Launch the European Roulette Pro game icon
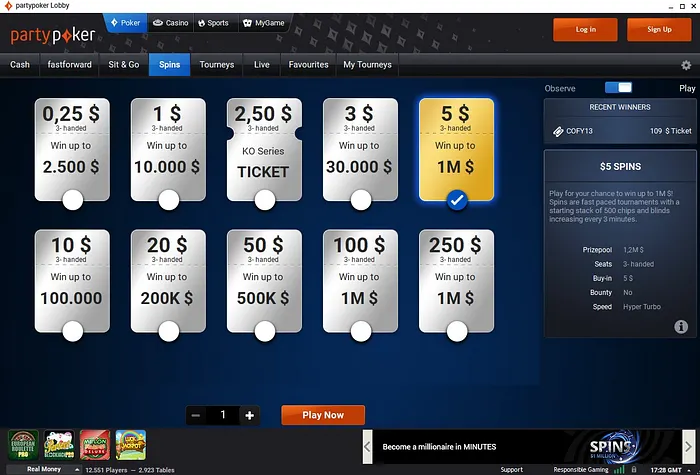Image resolution: width=700 pixels, height=475 pixels. tap(23, 445)
